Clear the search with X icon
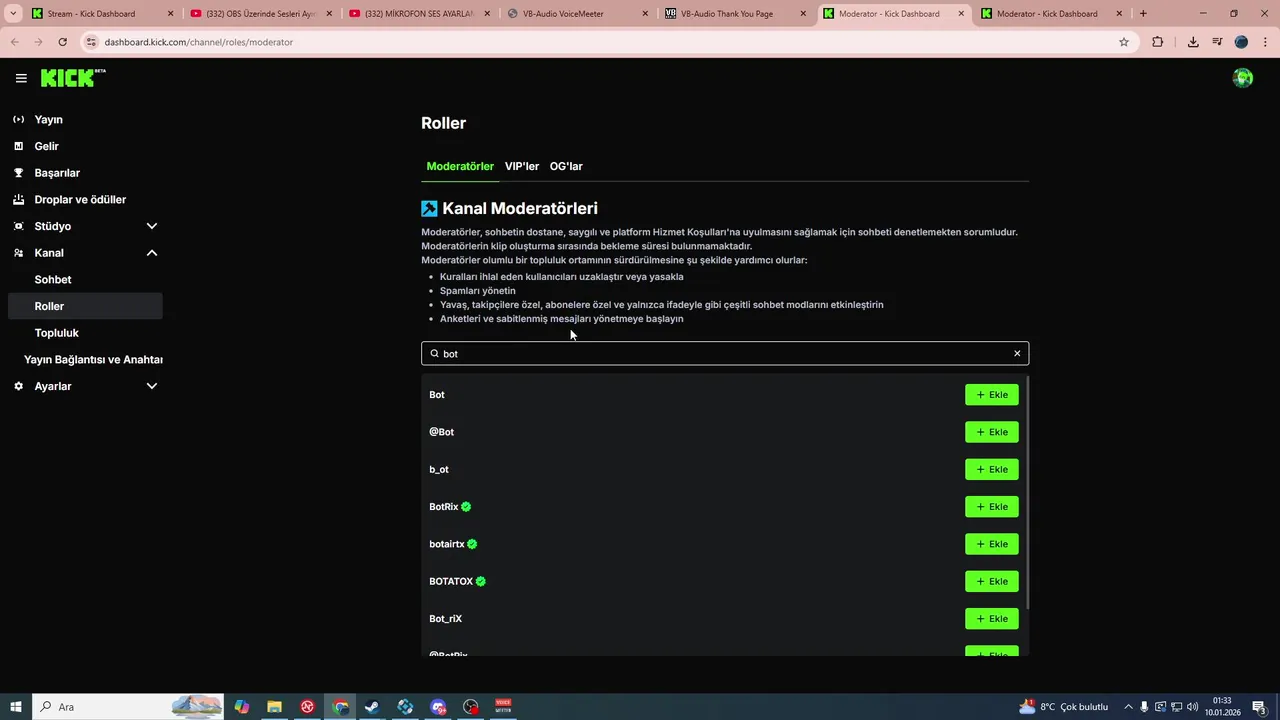The image size is (1280, 720). pos(1017,353)
